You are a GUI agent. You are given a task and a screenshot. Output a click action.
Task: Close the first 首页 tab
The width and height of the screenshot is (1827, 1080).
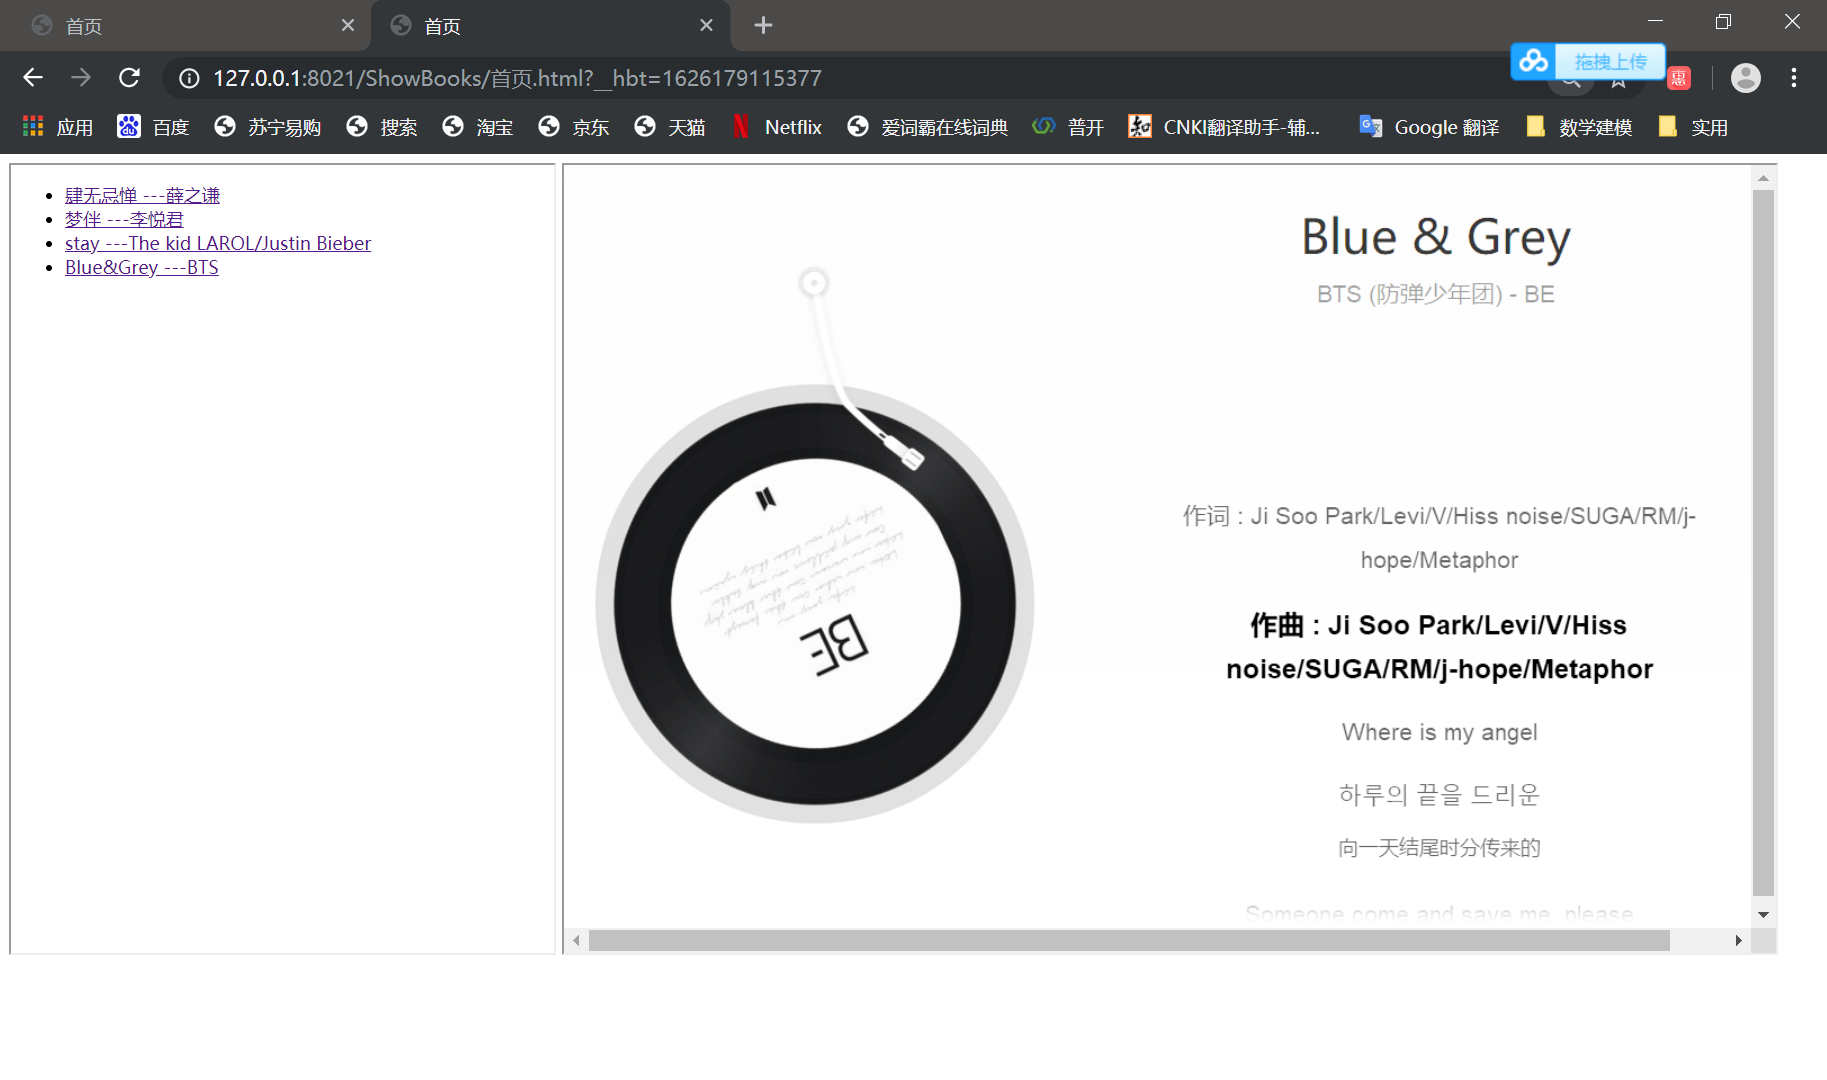click(347, 25)
